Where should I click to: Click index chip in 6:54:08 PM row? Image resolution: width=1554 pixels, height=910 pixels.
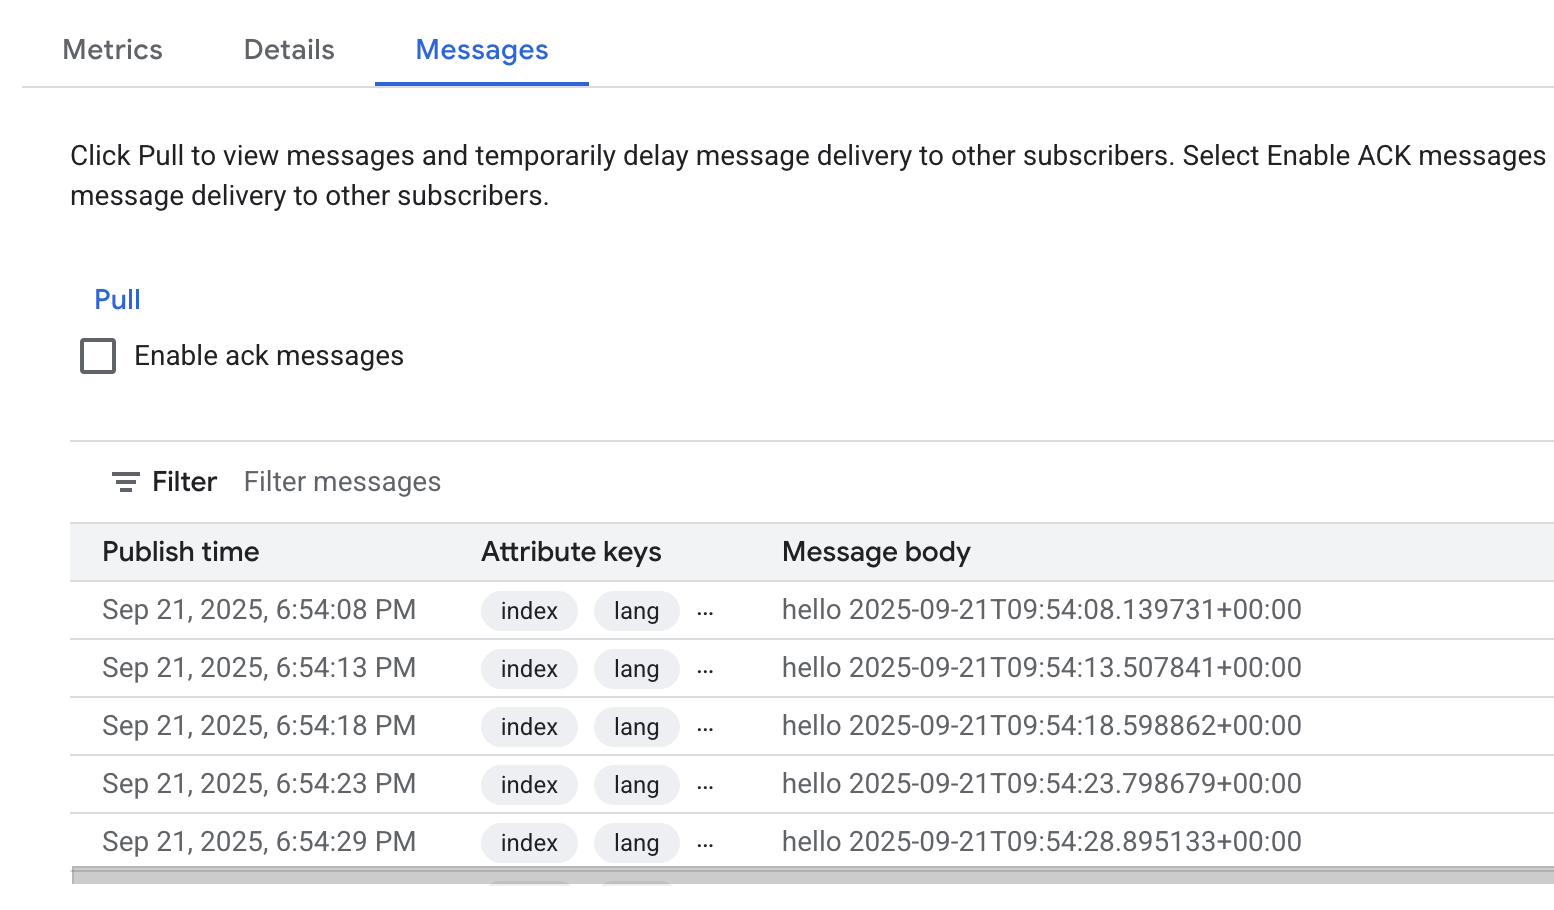click(529, 611)
